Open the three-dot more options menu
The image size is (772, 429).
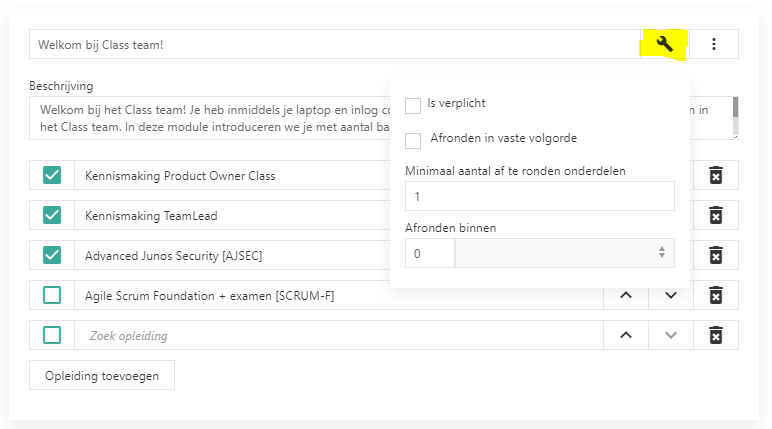[x=714, y=44]
